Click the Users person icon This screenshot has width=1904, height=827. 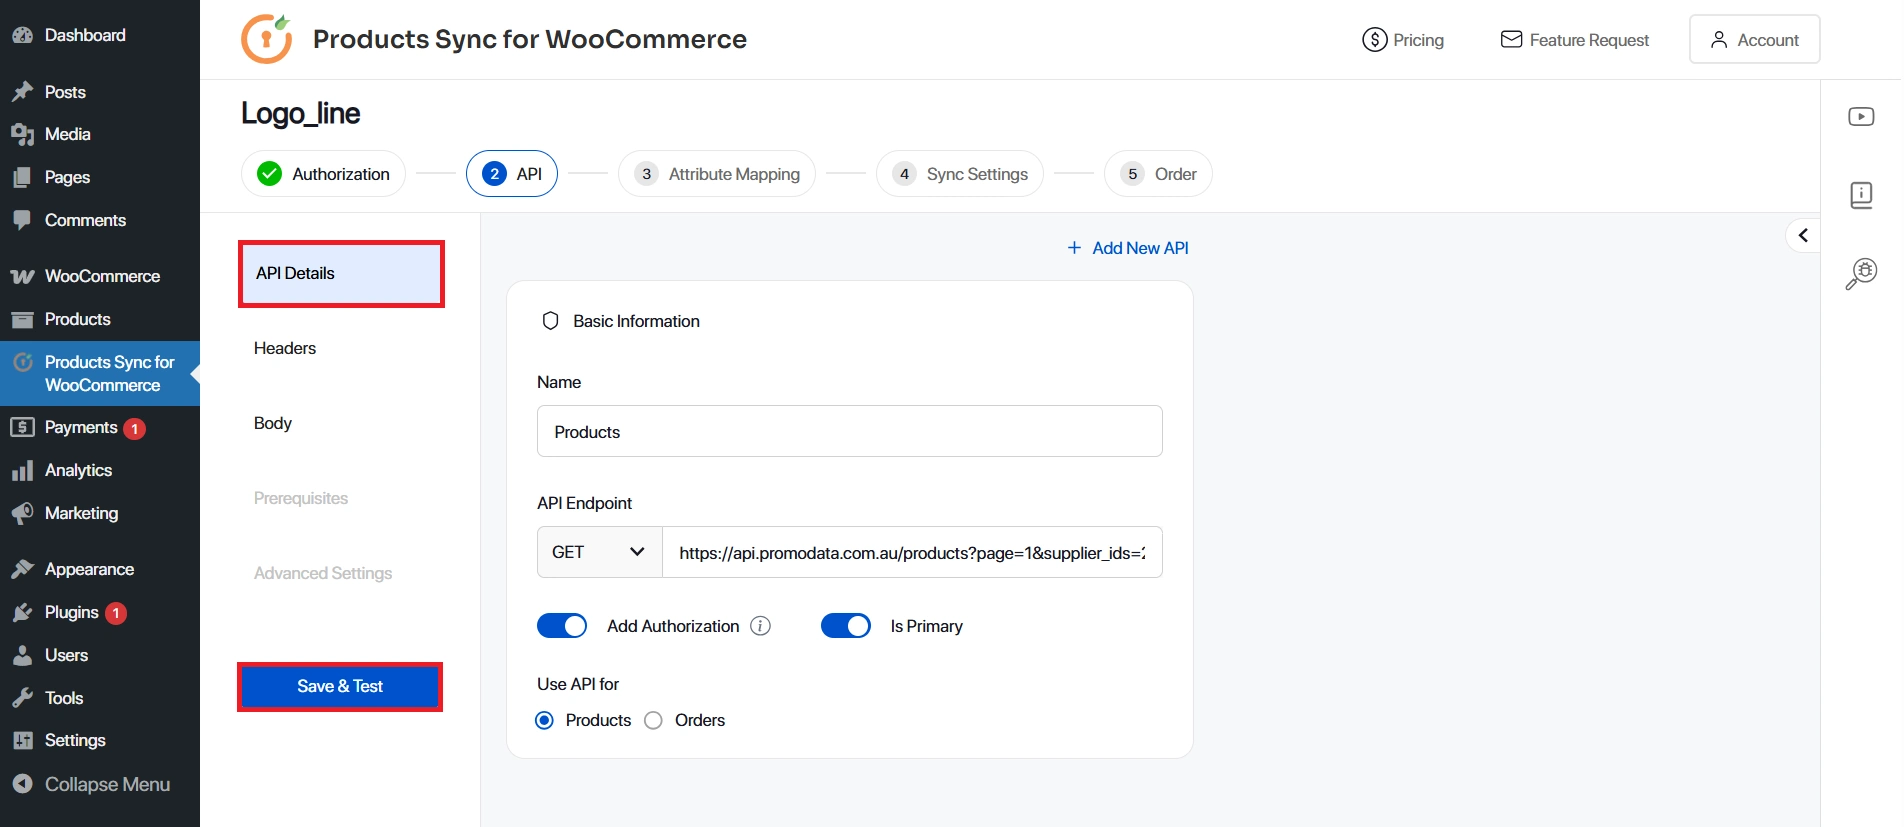(x=22, y=655)
